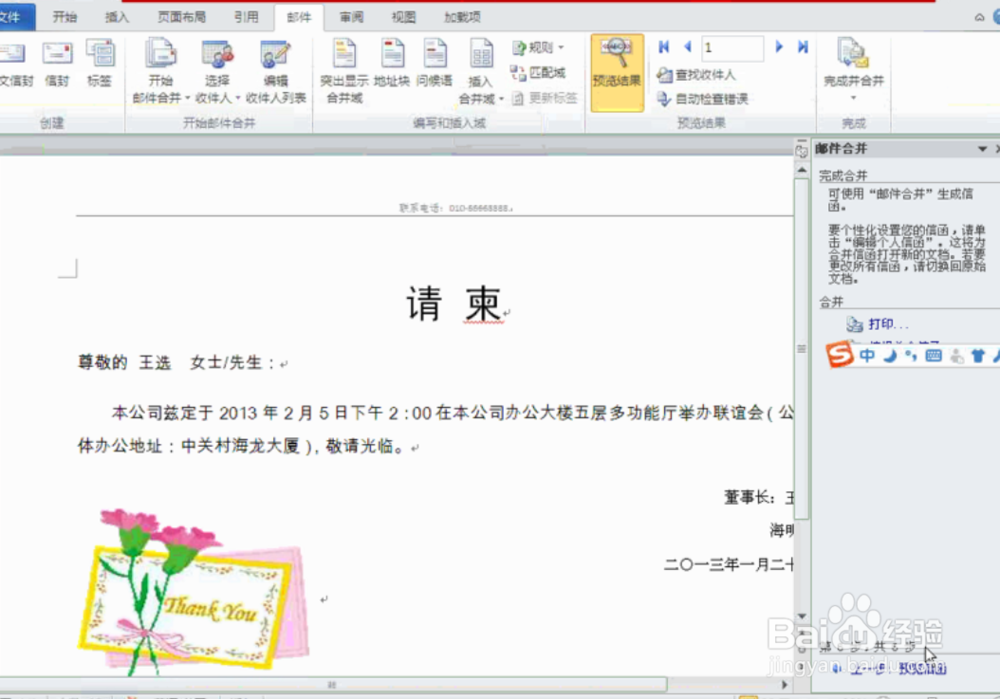Switch to the 审阅 ribbon tab

pyautogui.click(x=352, y=15)
